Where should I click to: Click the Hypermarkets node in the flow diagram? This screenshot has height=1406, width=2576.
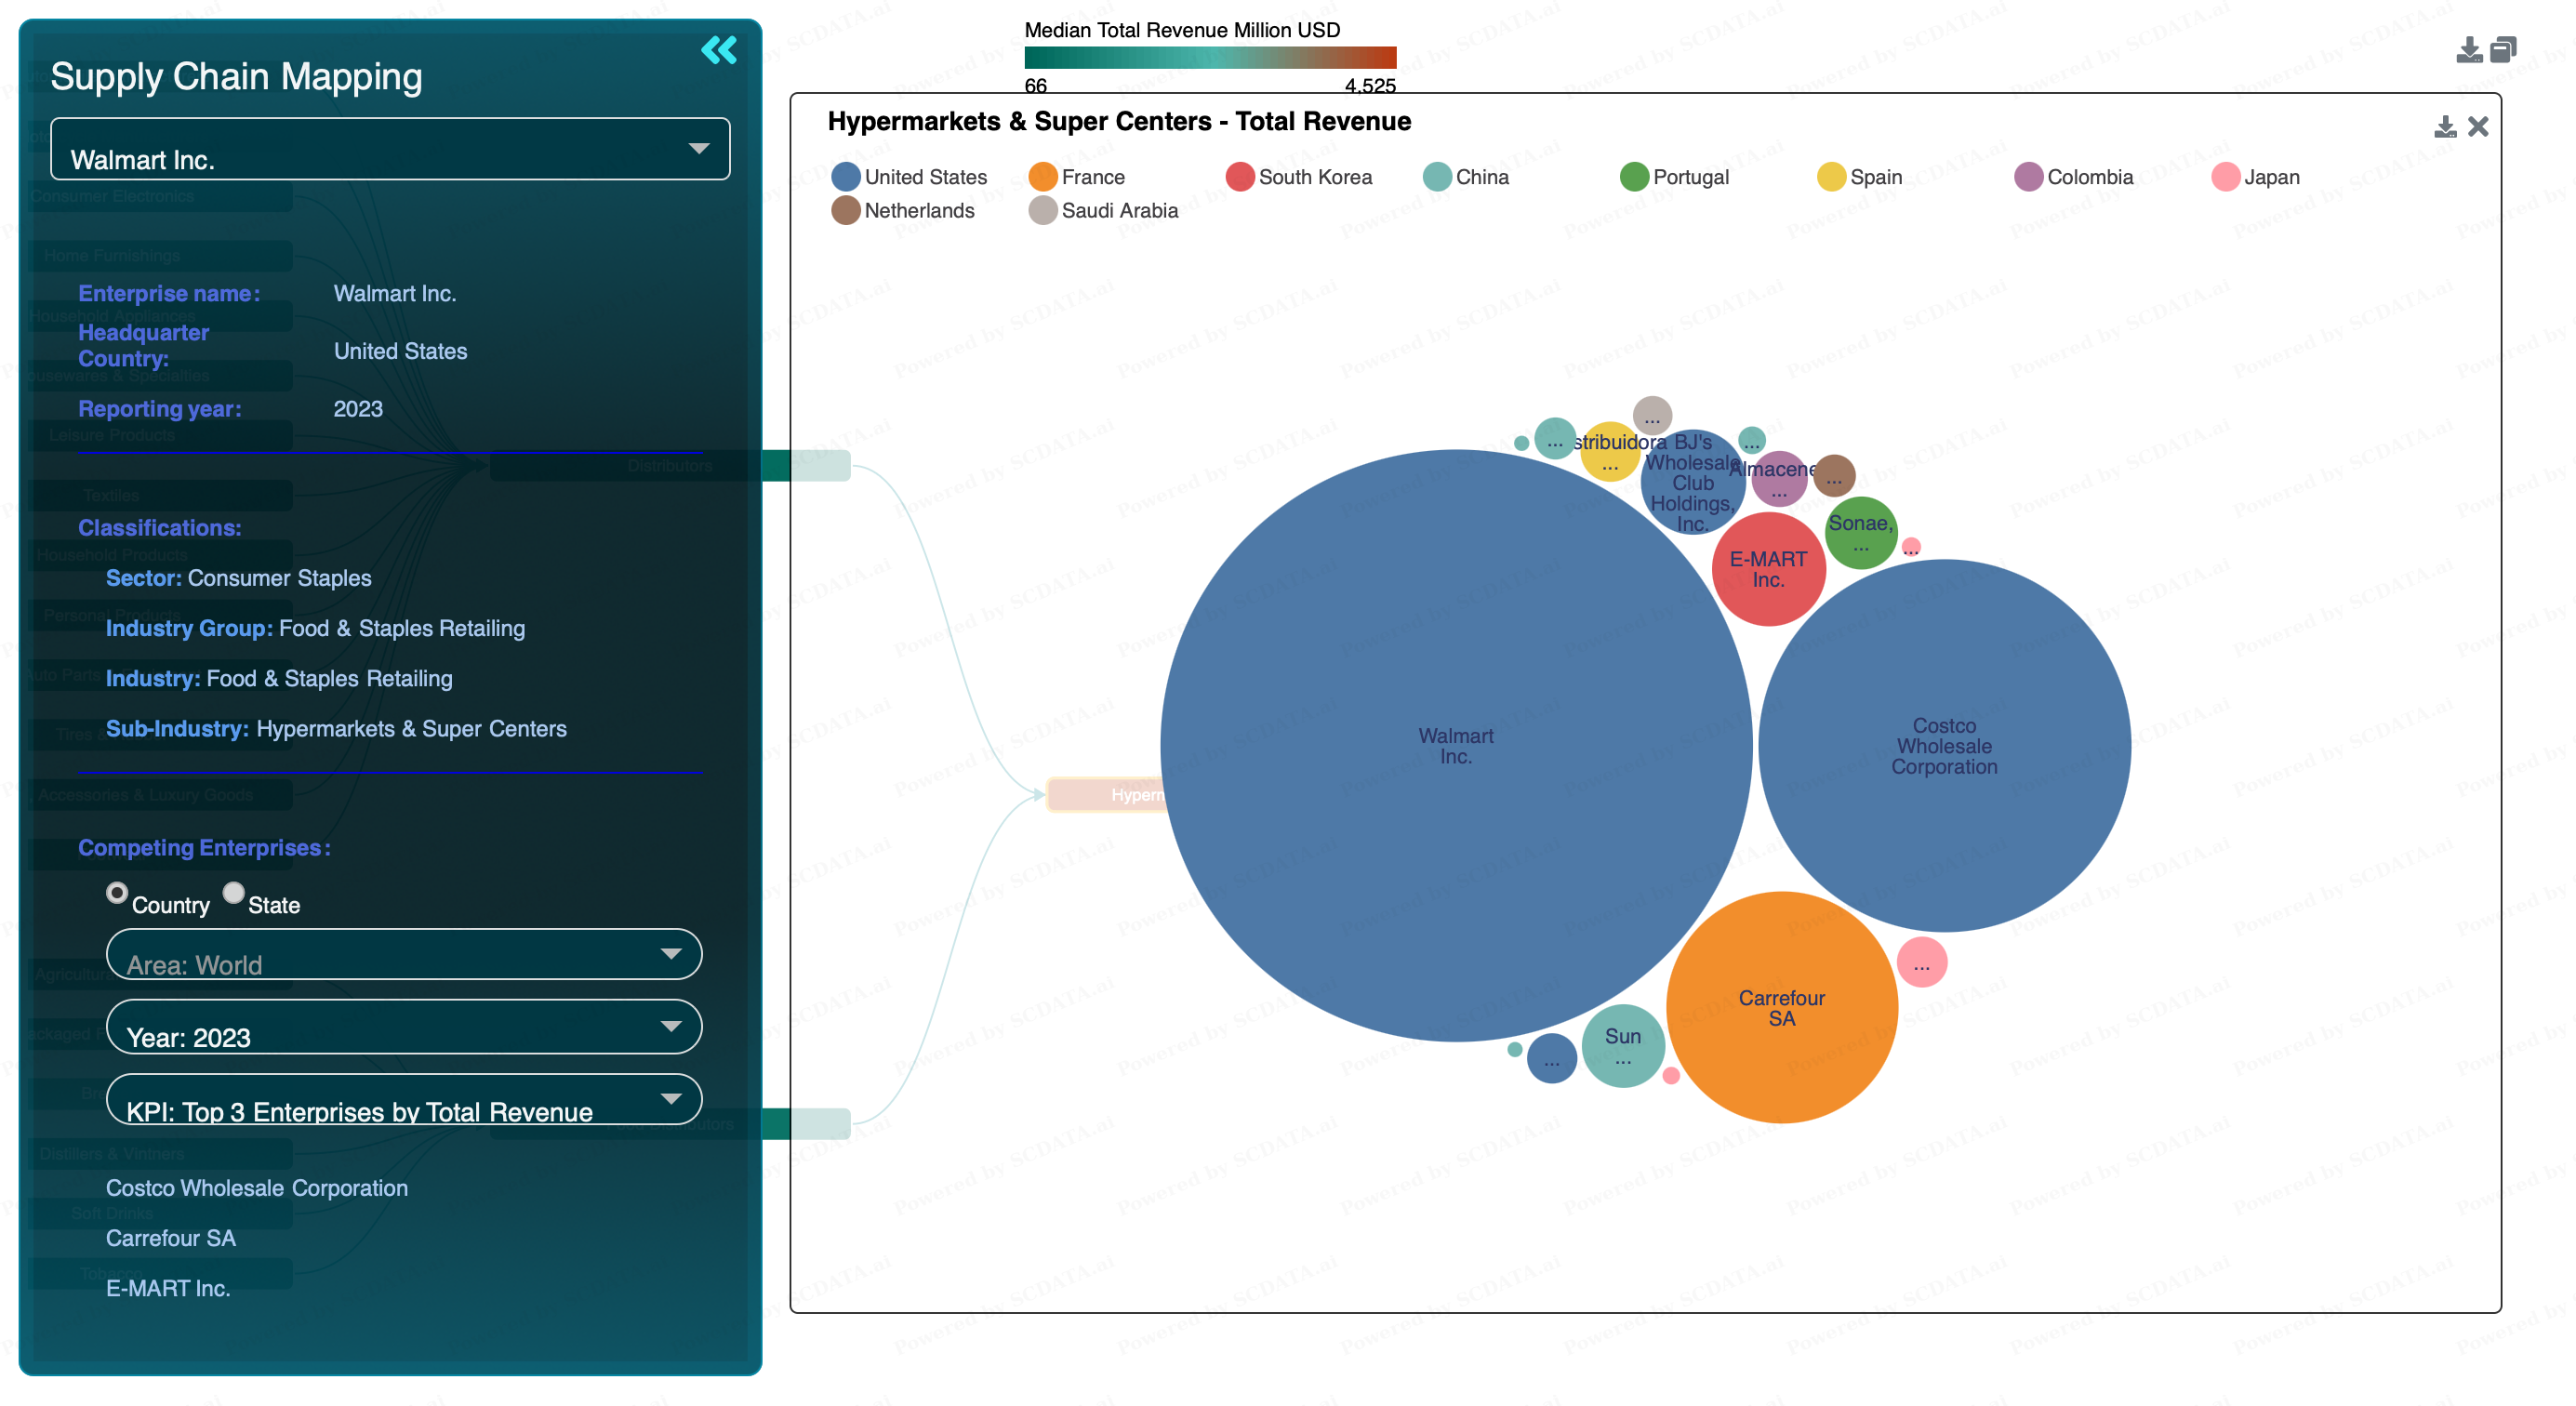click(1106, 795)
